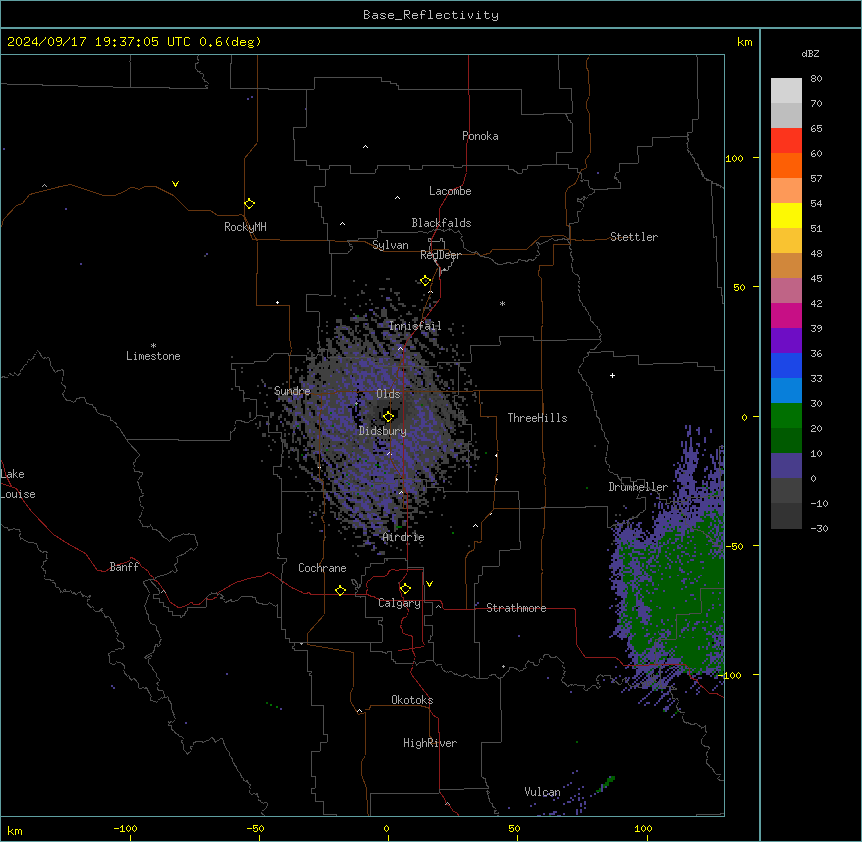The image size is (862, 842).
Task: Click the white asterisk above Limestone
Action: (153, 346)
